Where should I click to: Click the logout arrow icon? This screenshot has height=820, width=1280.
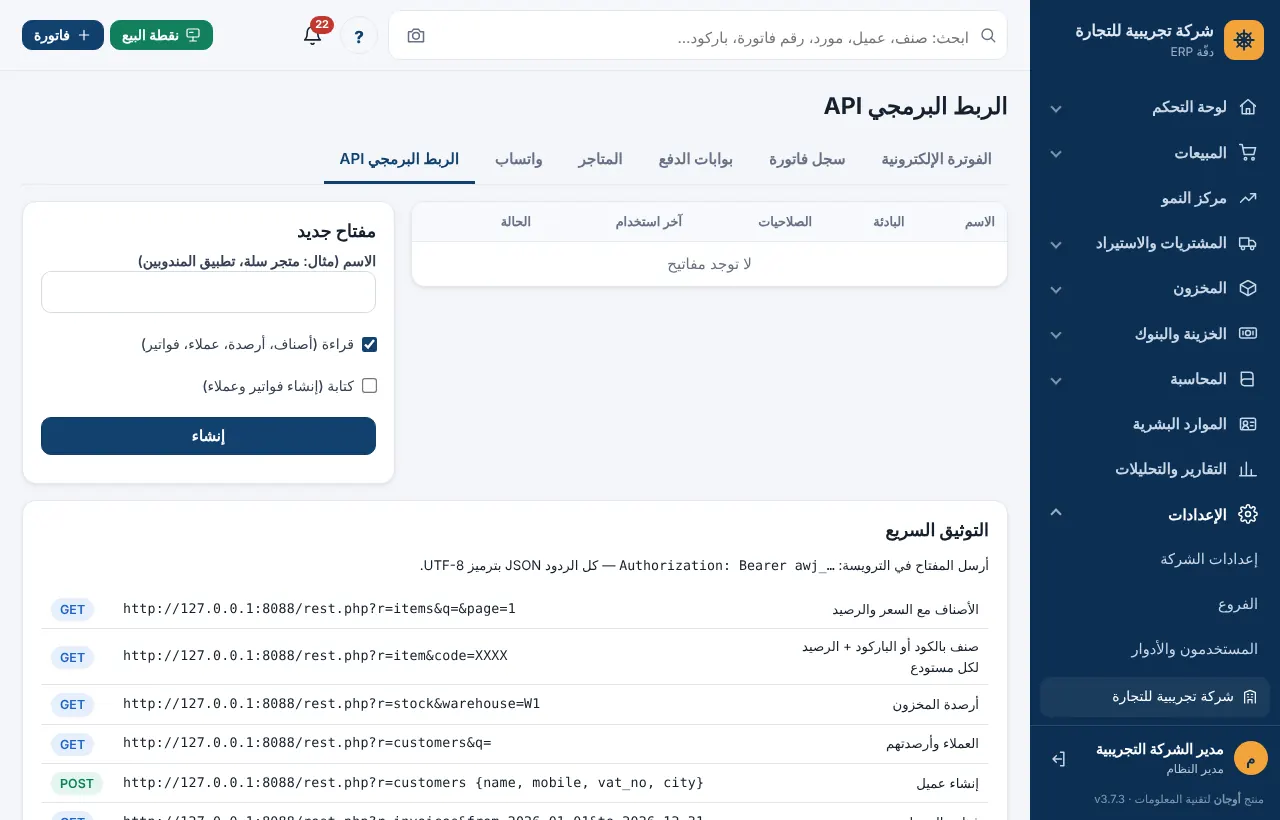(x=1058, y=759)
